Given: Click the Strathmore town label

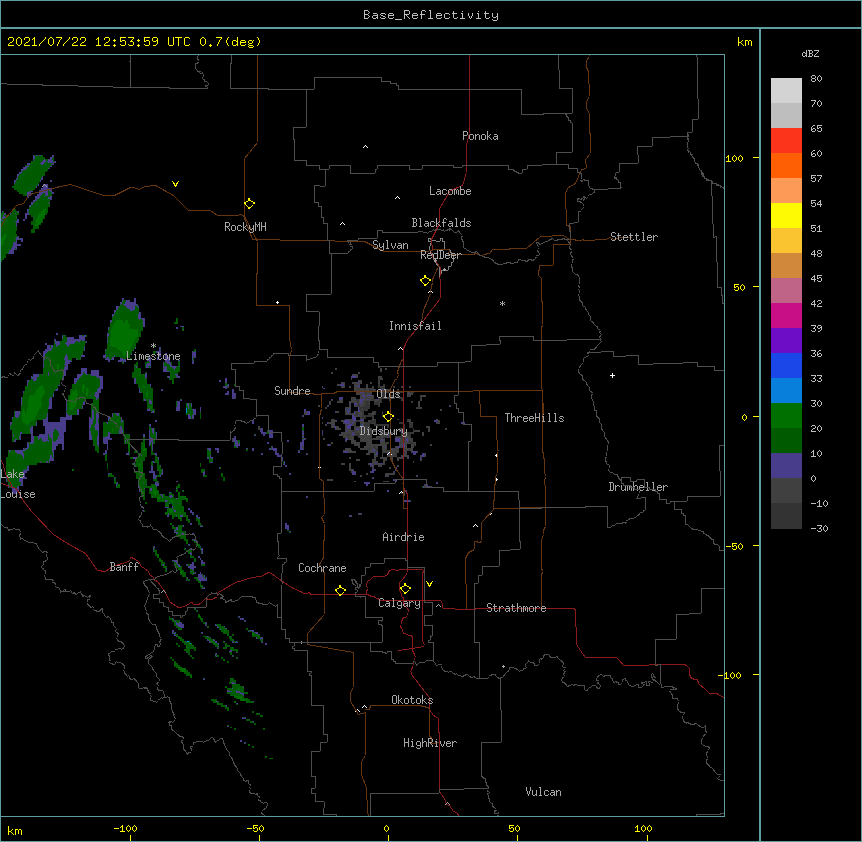Looking at the screenshot, I should pos(516,608).
